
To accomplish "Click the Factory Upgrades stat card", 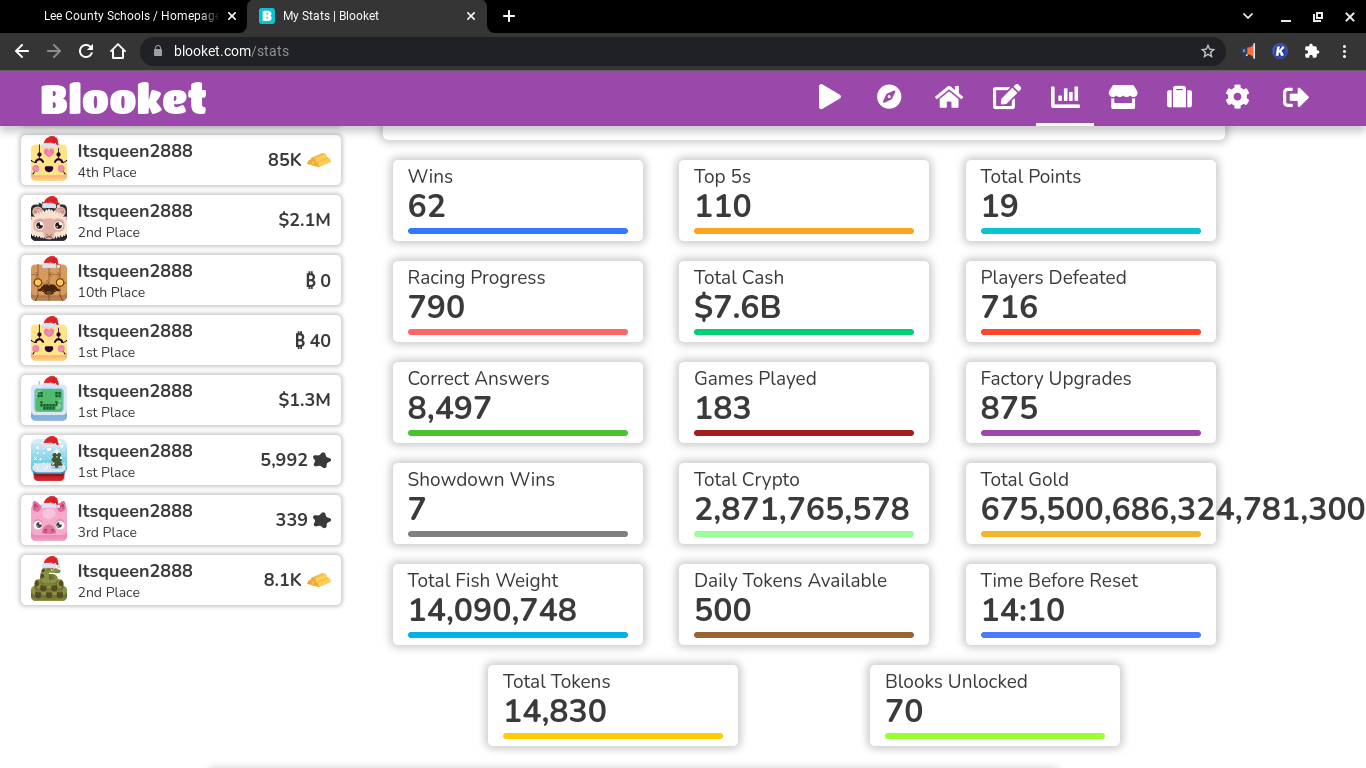I will (1091, 403).
